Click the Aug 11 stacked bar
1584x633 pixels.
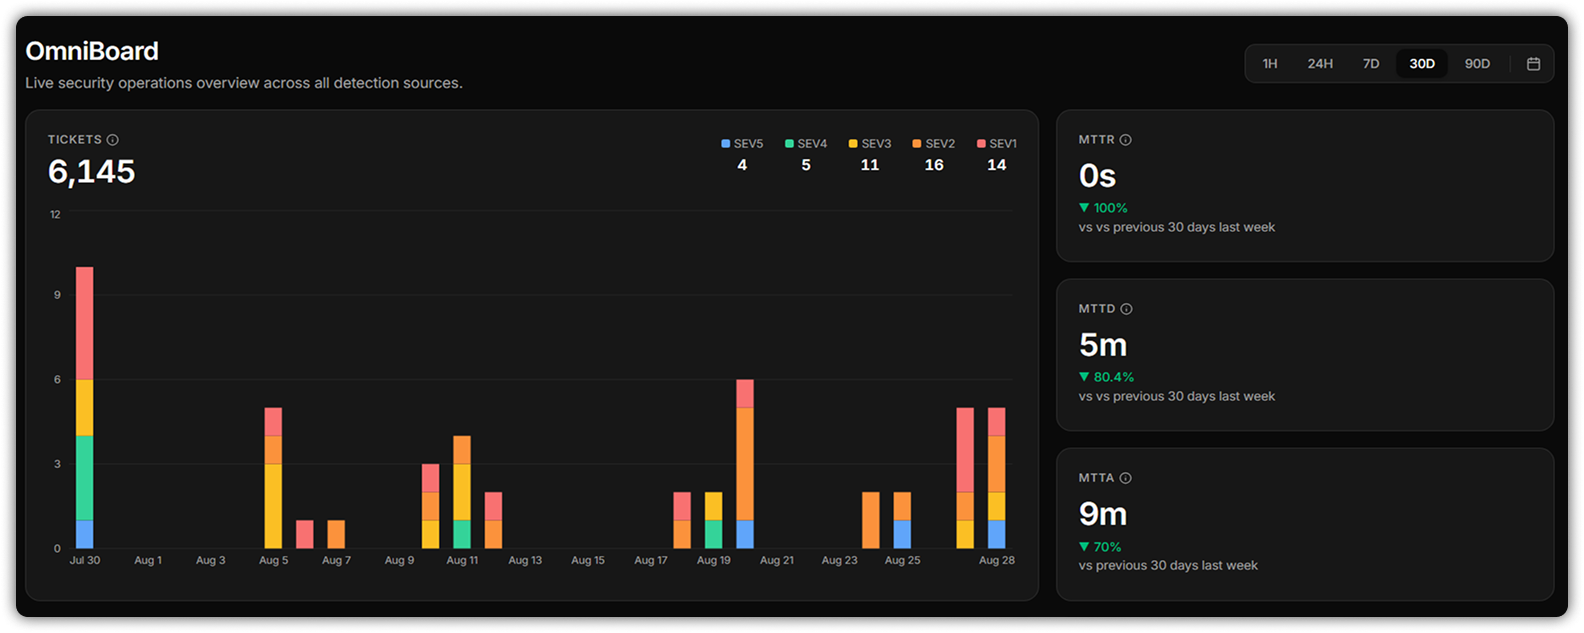462,492
